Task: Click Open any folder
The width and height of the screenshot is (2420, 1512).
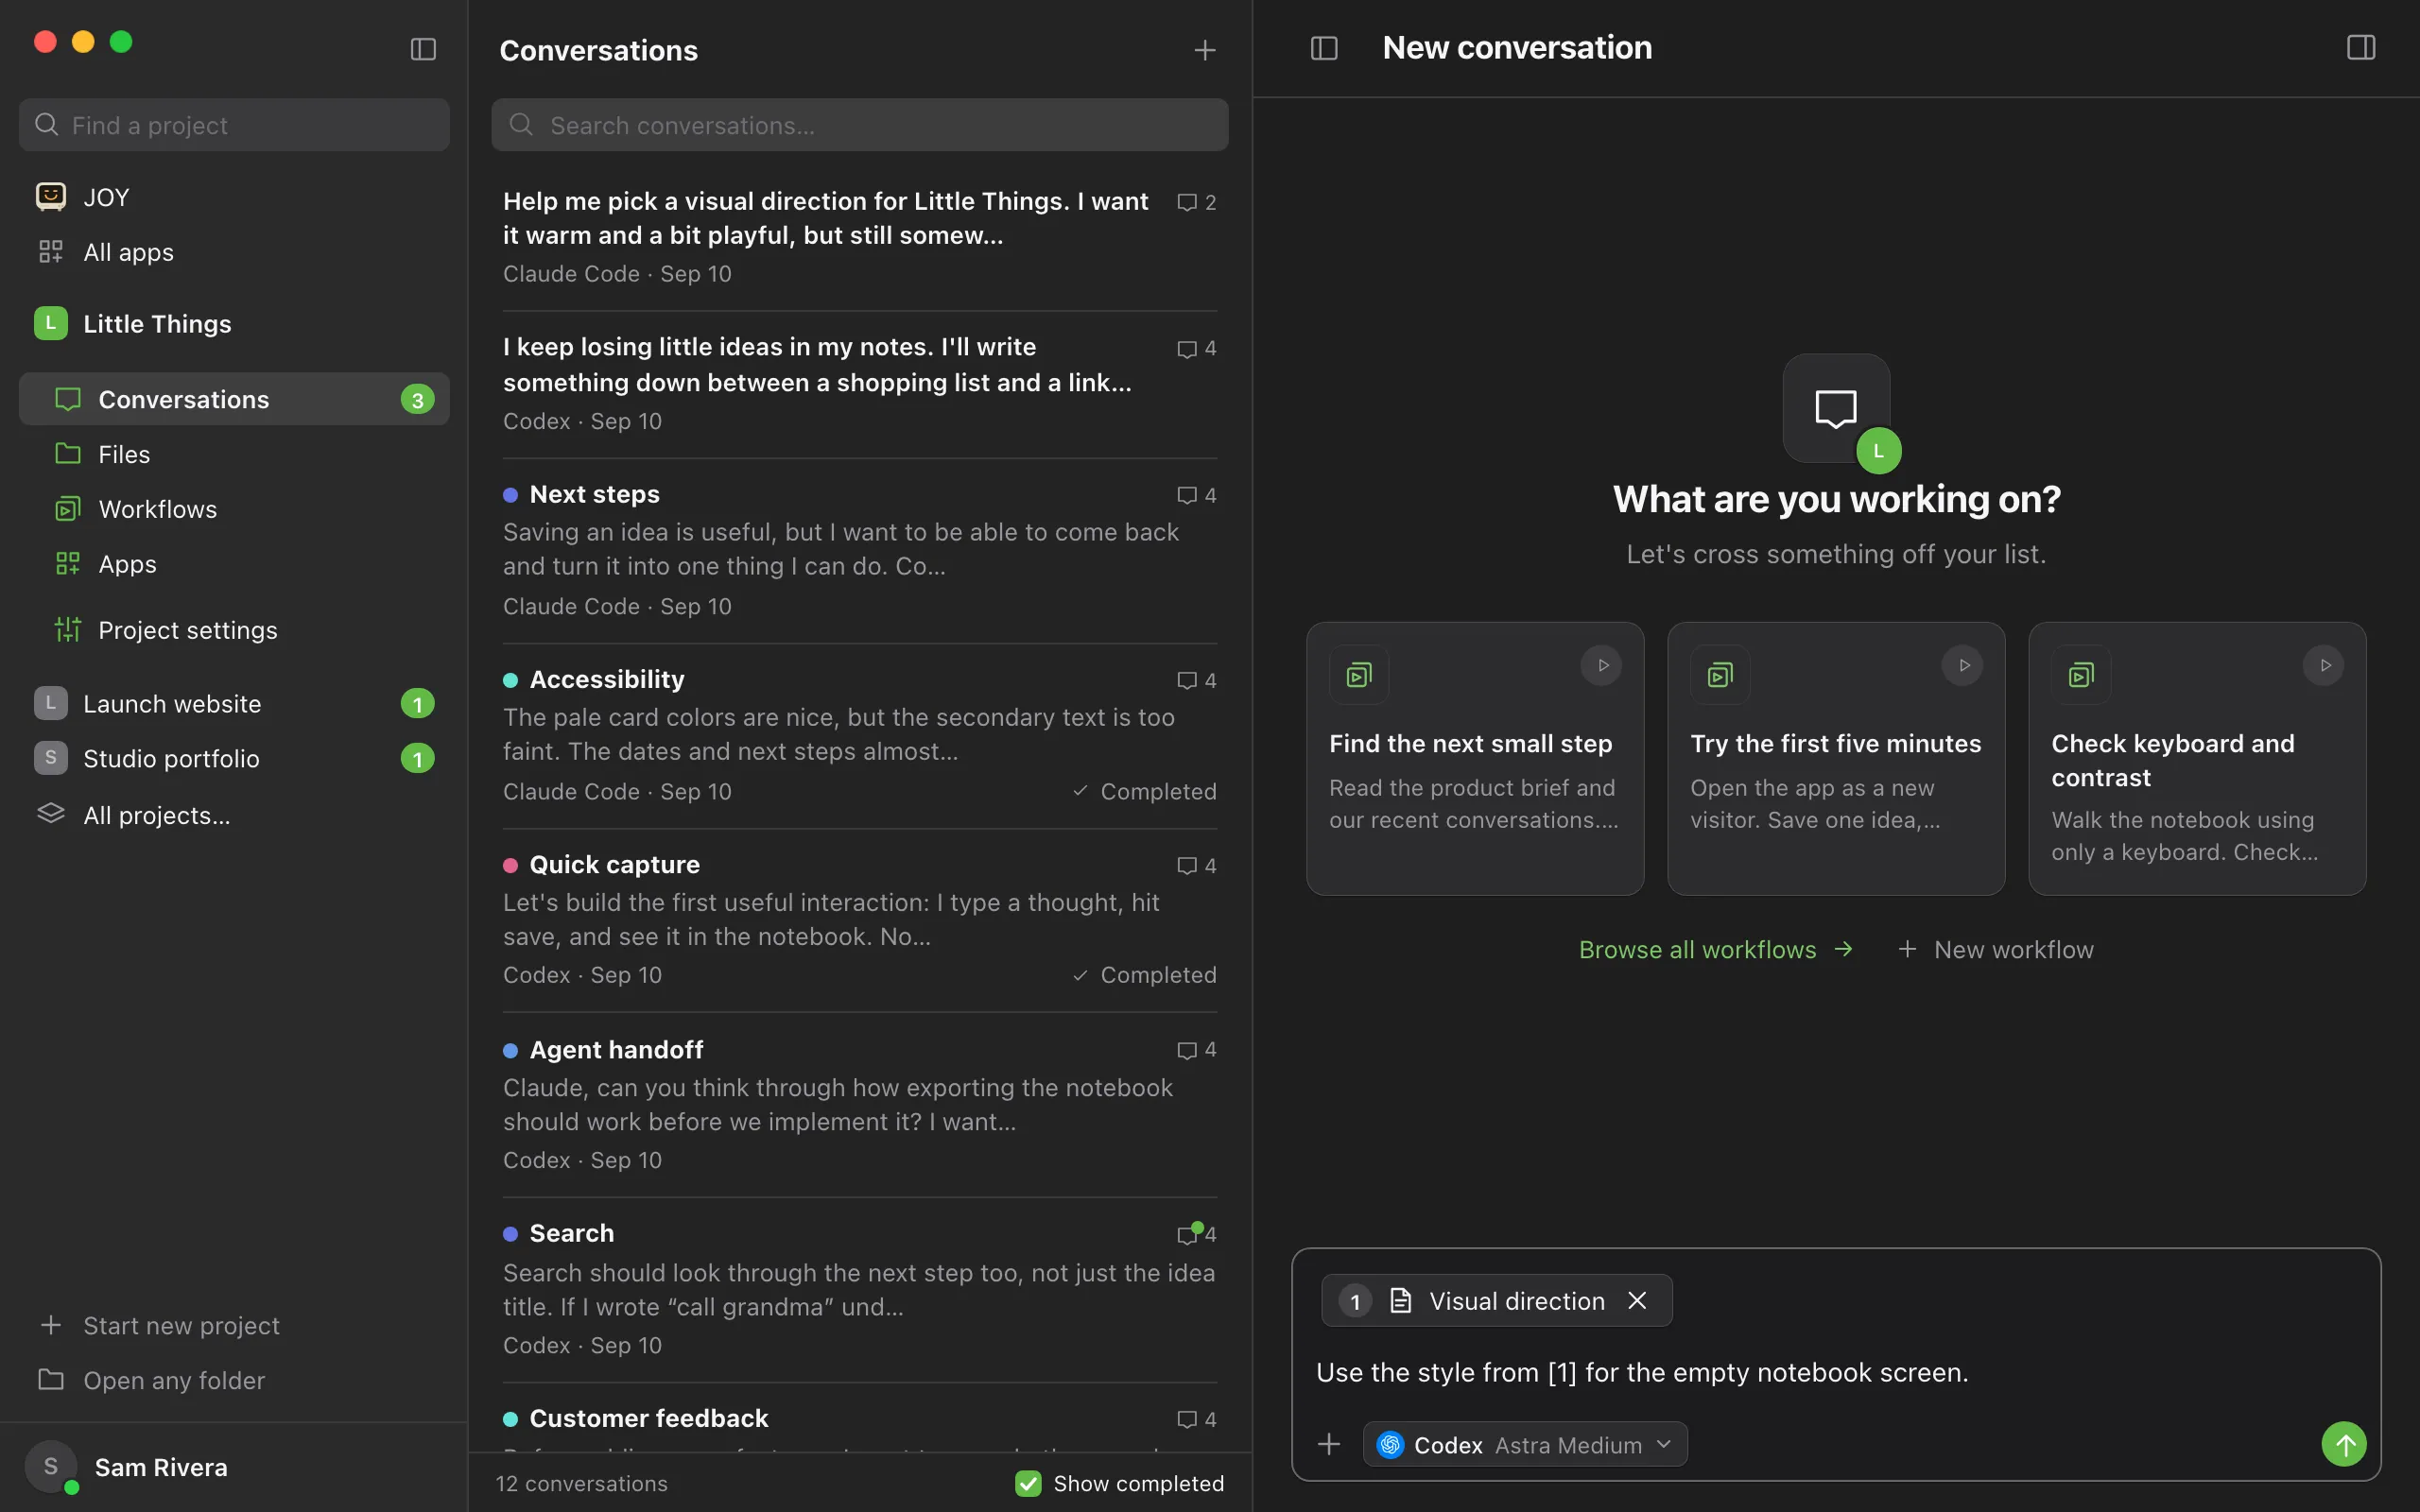Action: [x=234, y=1380]
